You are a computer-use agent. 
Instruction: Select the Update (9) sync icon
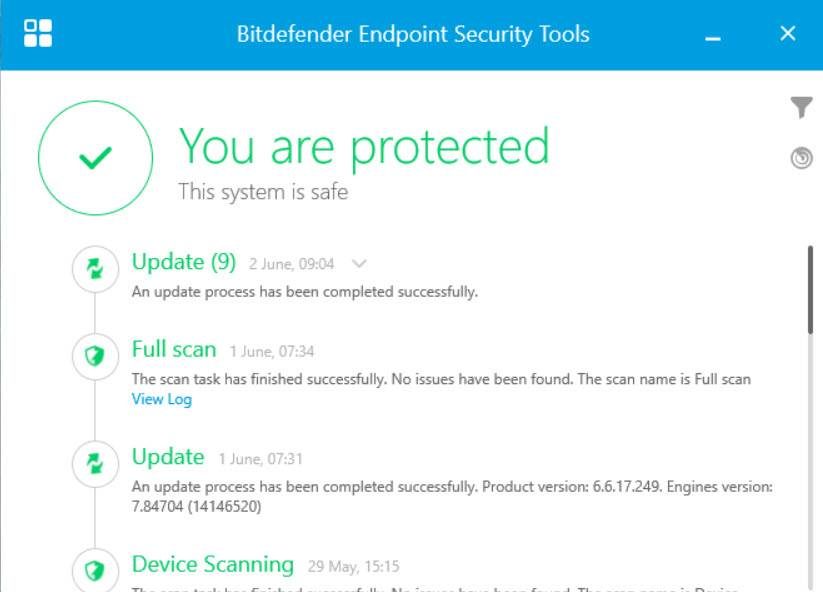tap(95, 269)
